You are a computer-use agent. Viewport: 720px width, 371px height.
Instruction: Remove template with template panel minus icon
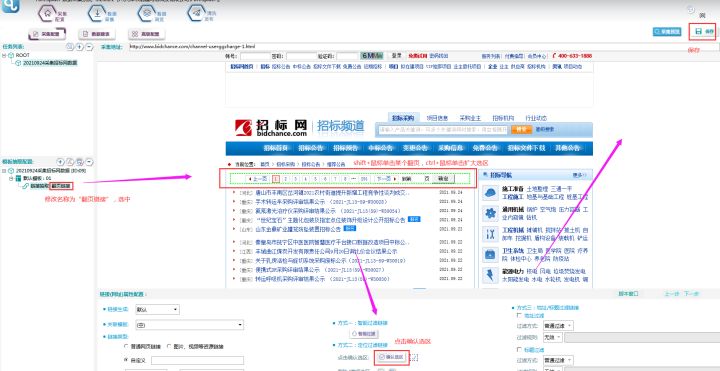click(x=89, y=162)
